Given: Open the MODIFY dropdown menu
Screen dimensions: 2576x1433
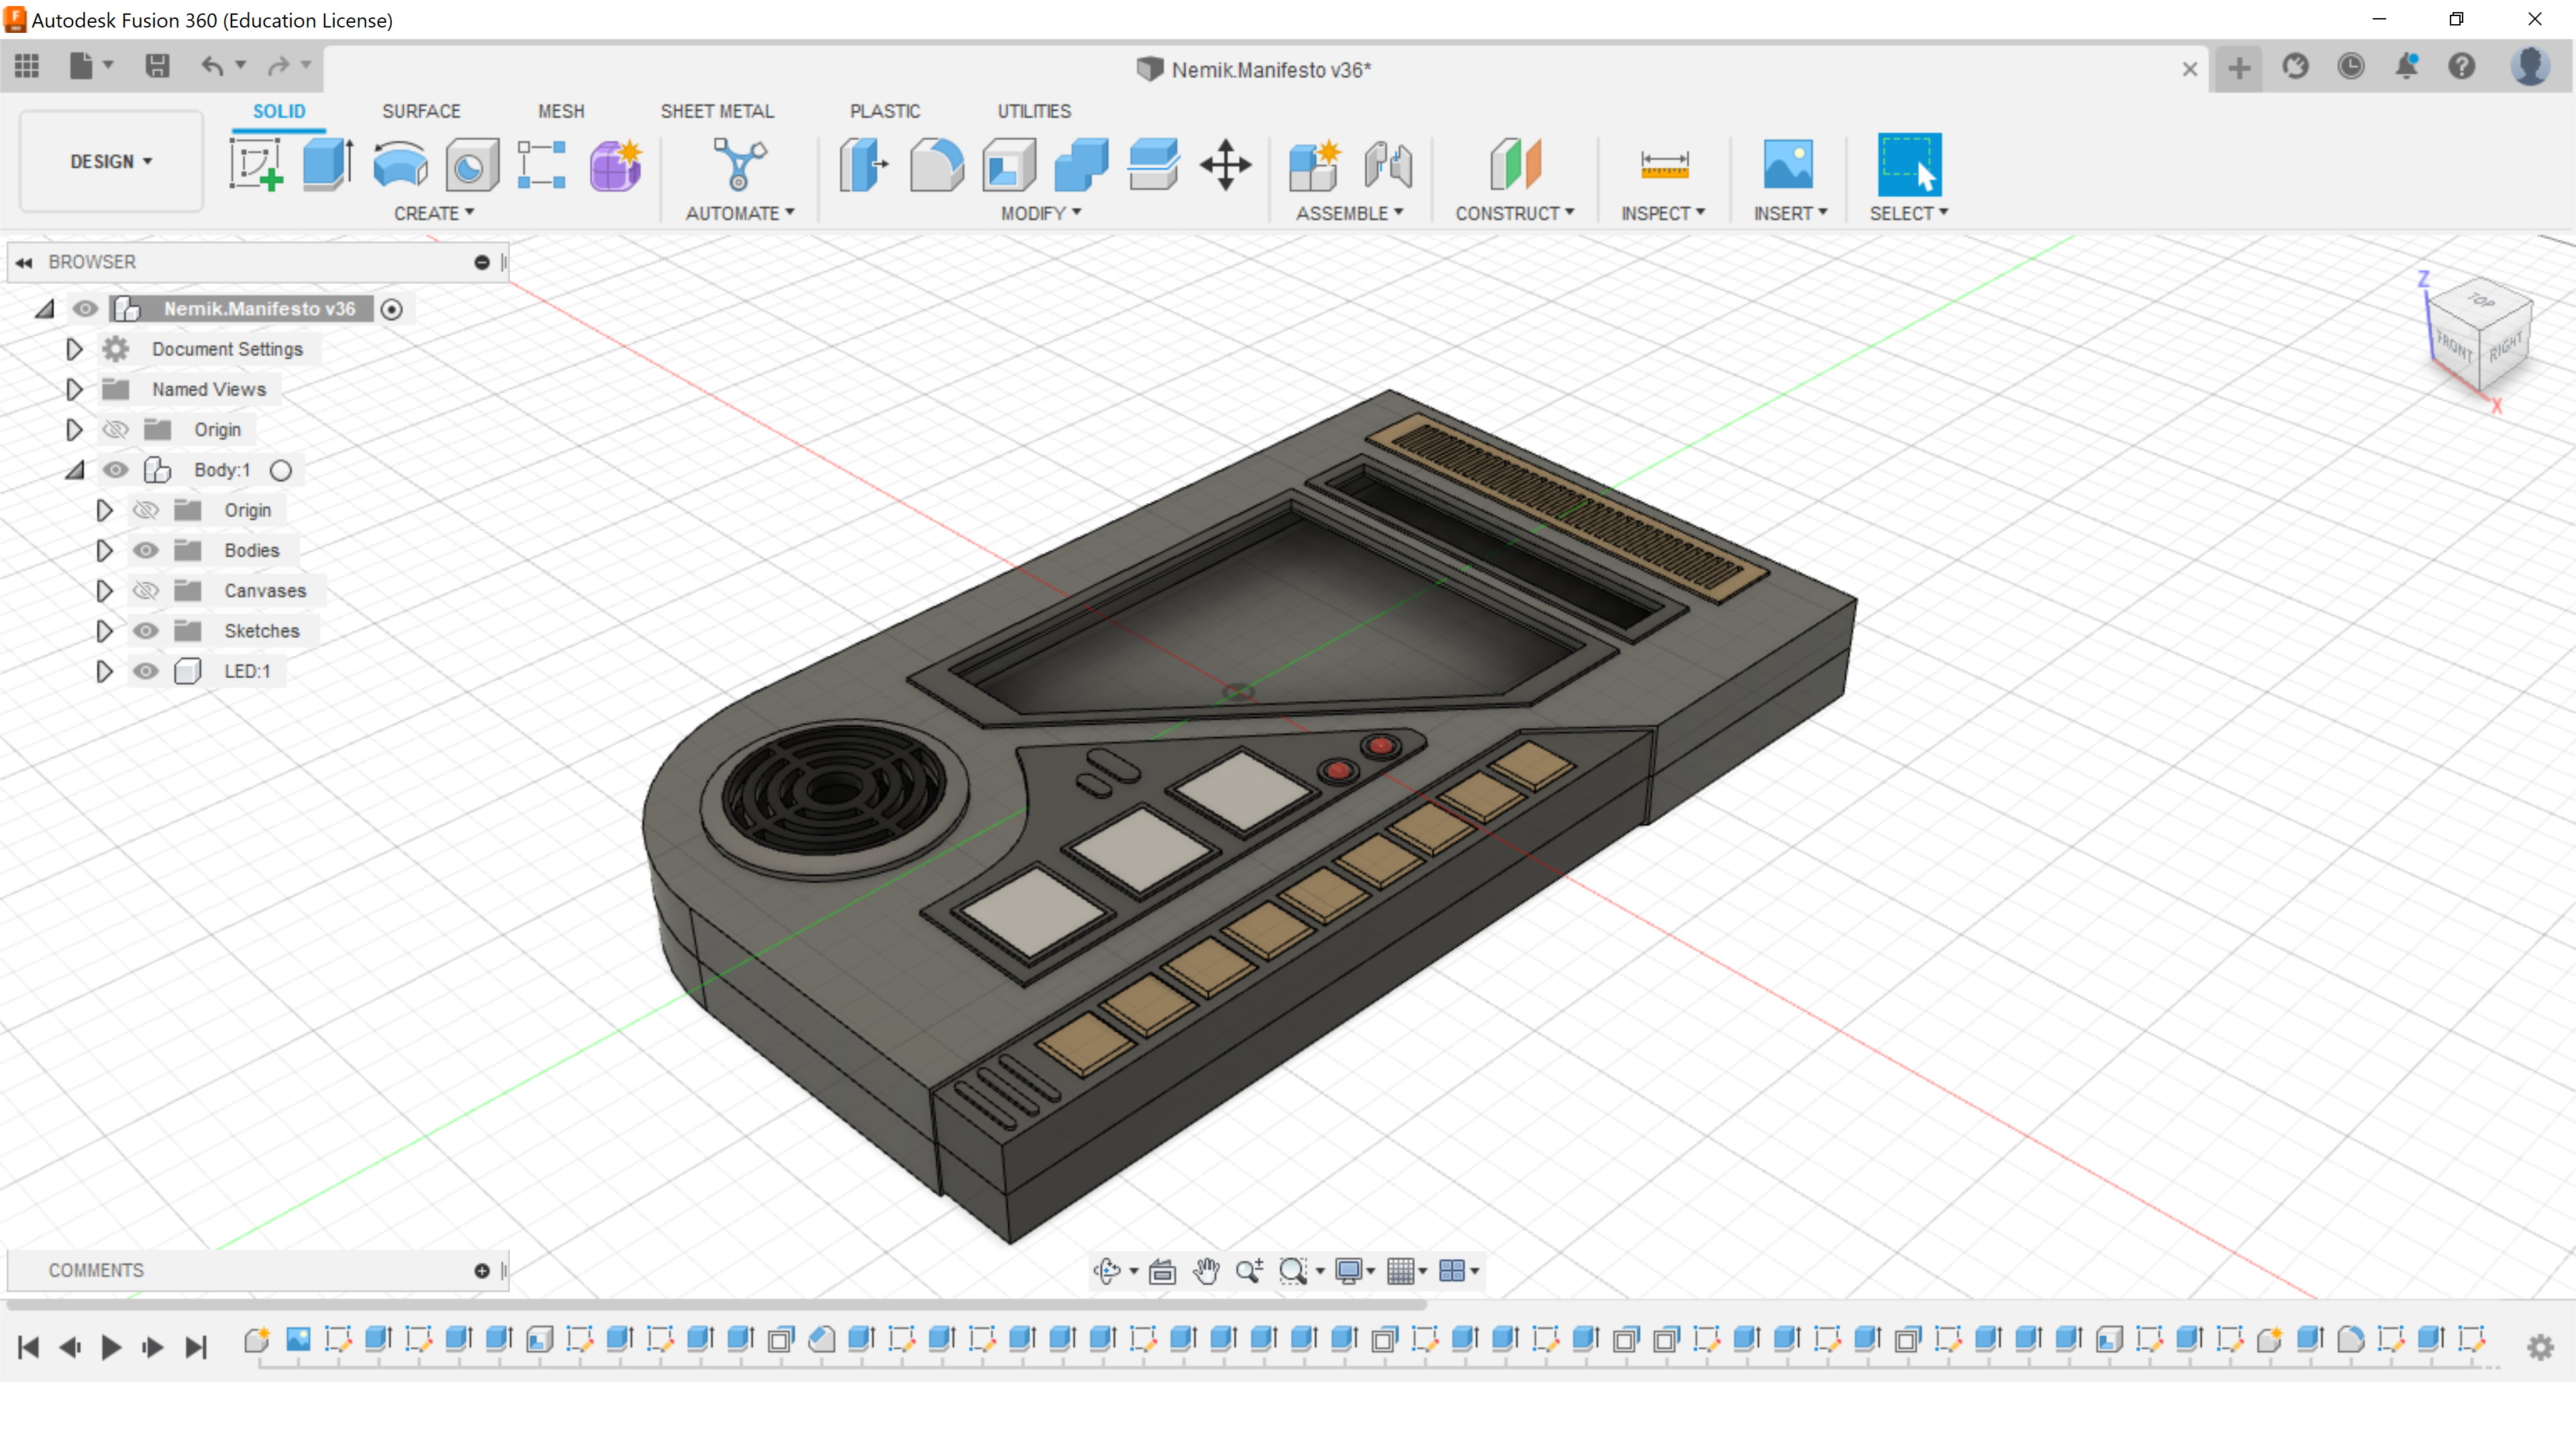Looking at the screenshot, I should 1041,213.
